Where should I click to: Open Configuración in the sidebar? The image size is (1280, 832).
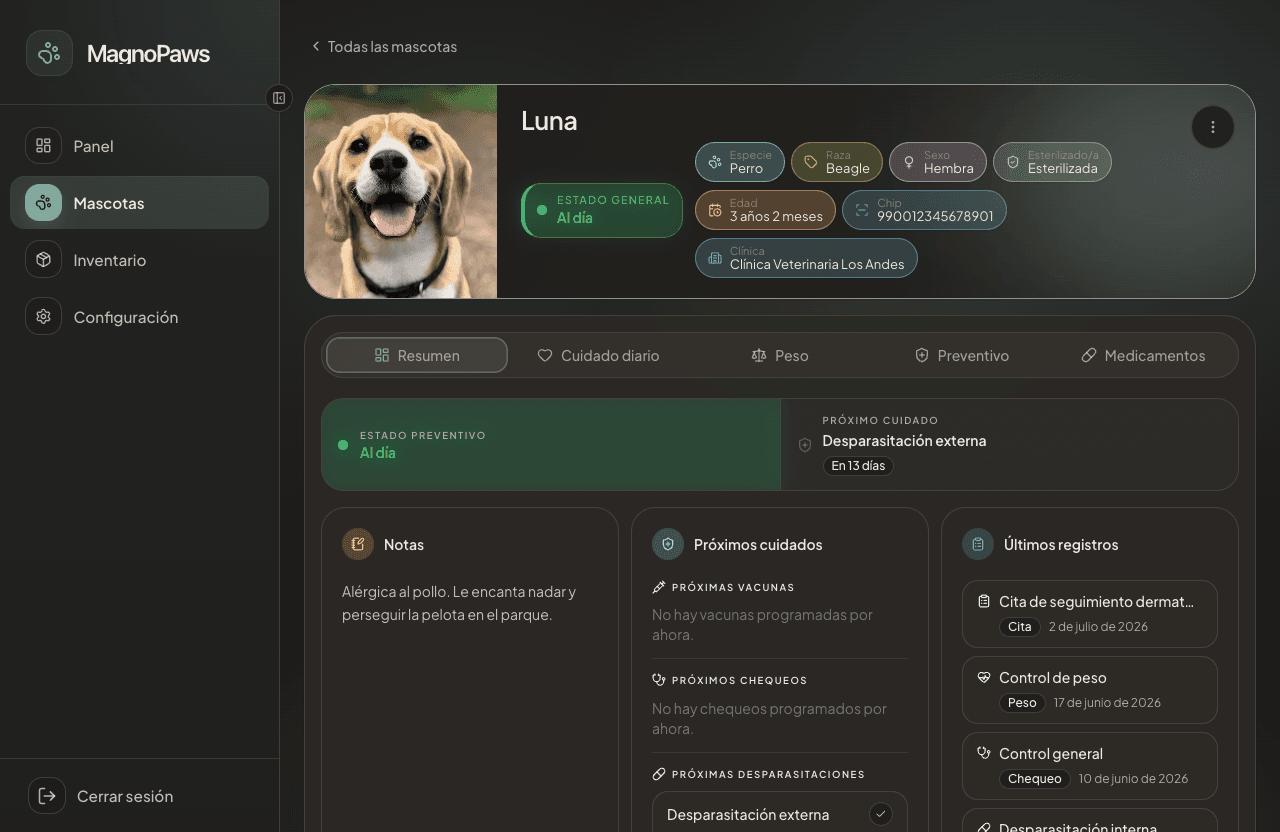pos(139,317)
